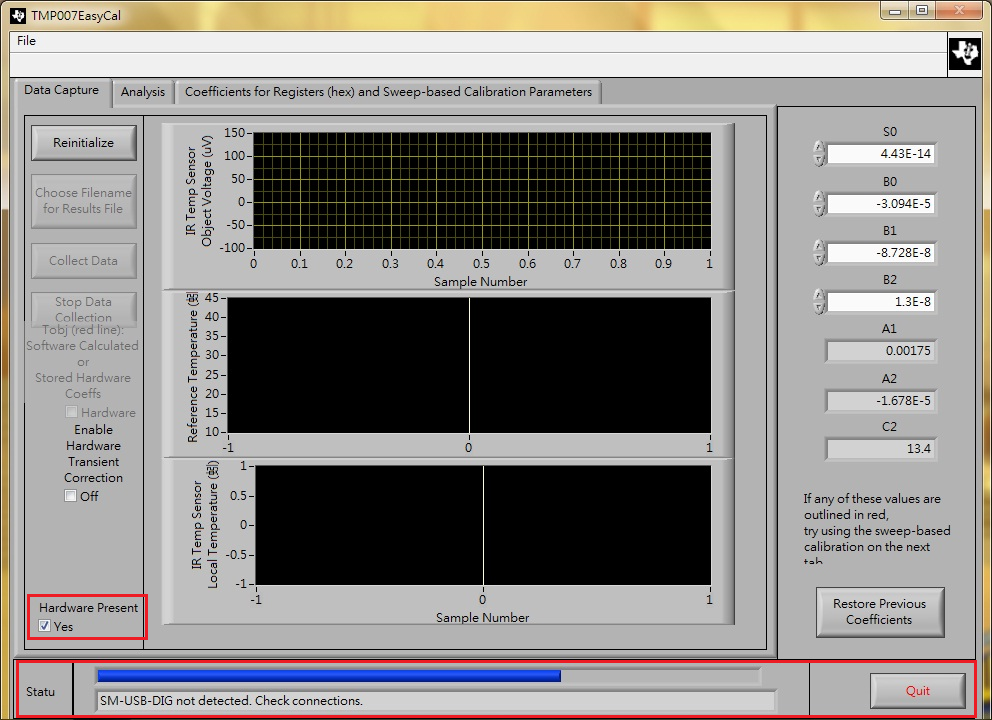992x720 pixels.
Task: Click the Tobj (red line) description text
Action: pyautogui.click(x=83, y=361)
